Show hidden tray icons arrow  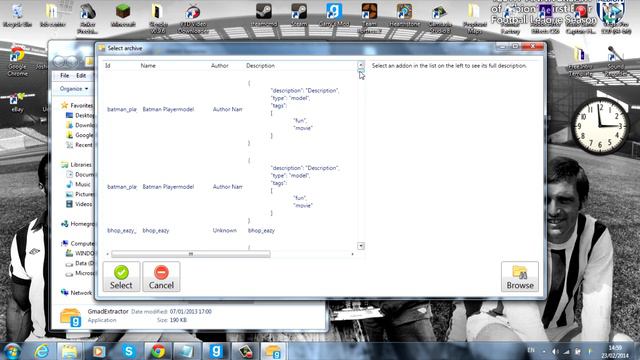(544, 351)
